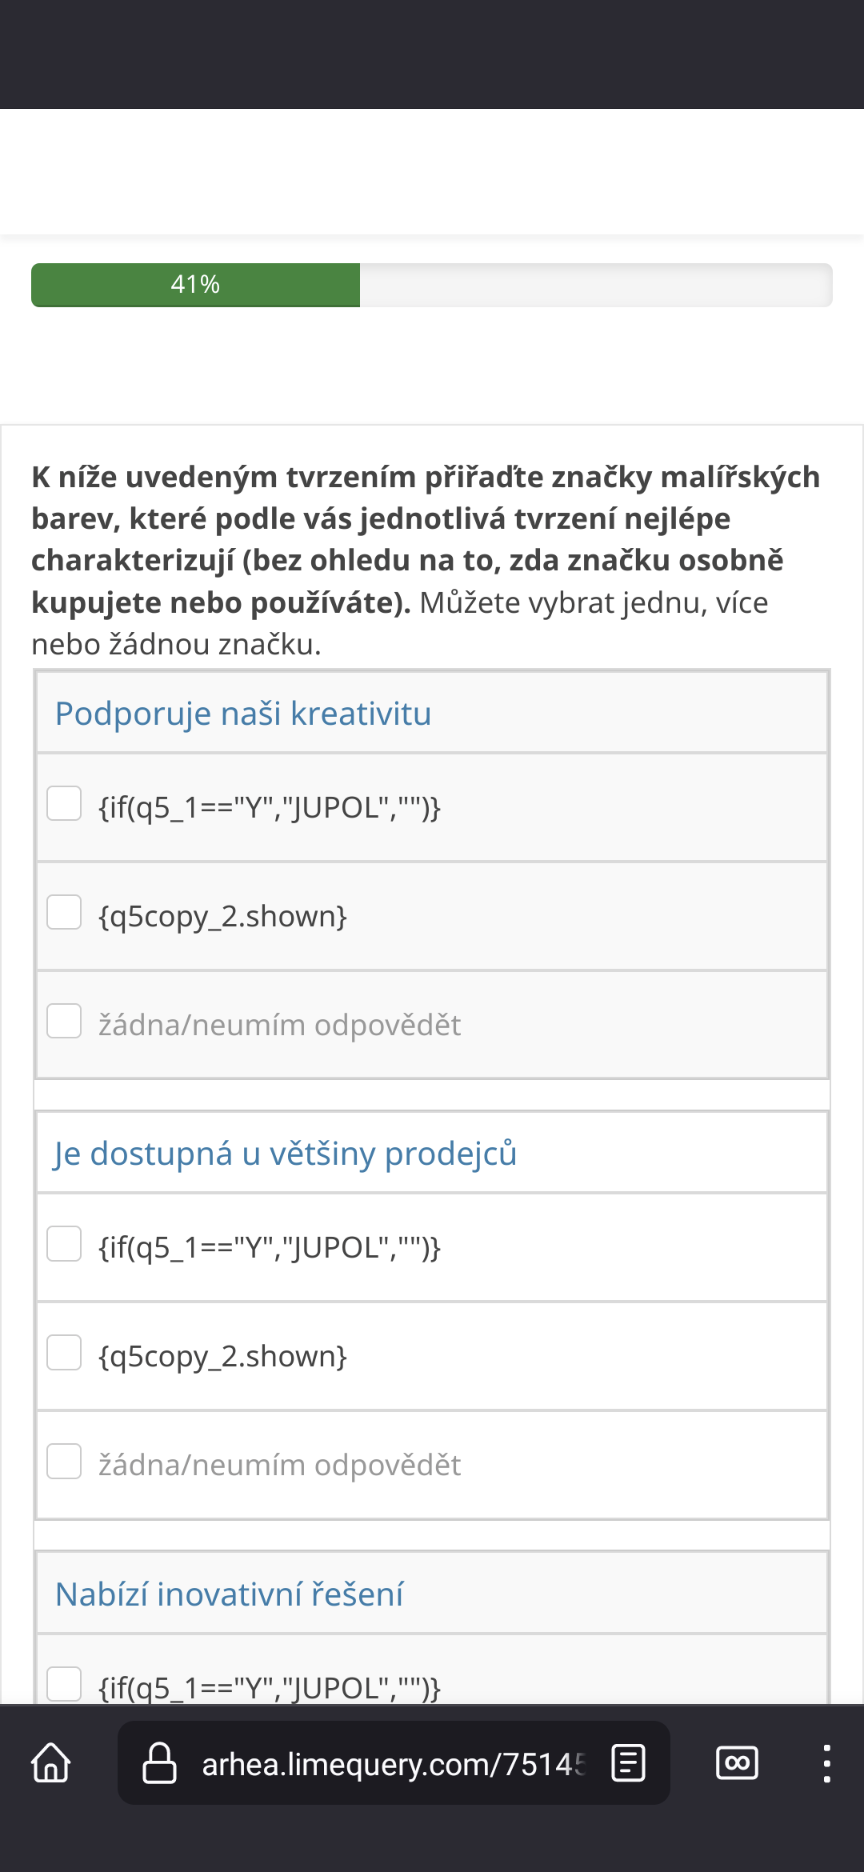The width and height of the screenshot is (864, 1872).
Task: Check JUPOL under Je dostupná u většiny prodejců
Action: (65, 1244)
